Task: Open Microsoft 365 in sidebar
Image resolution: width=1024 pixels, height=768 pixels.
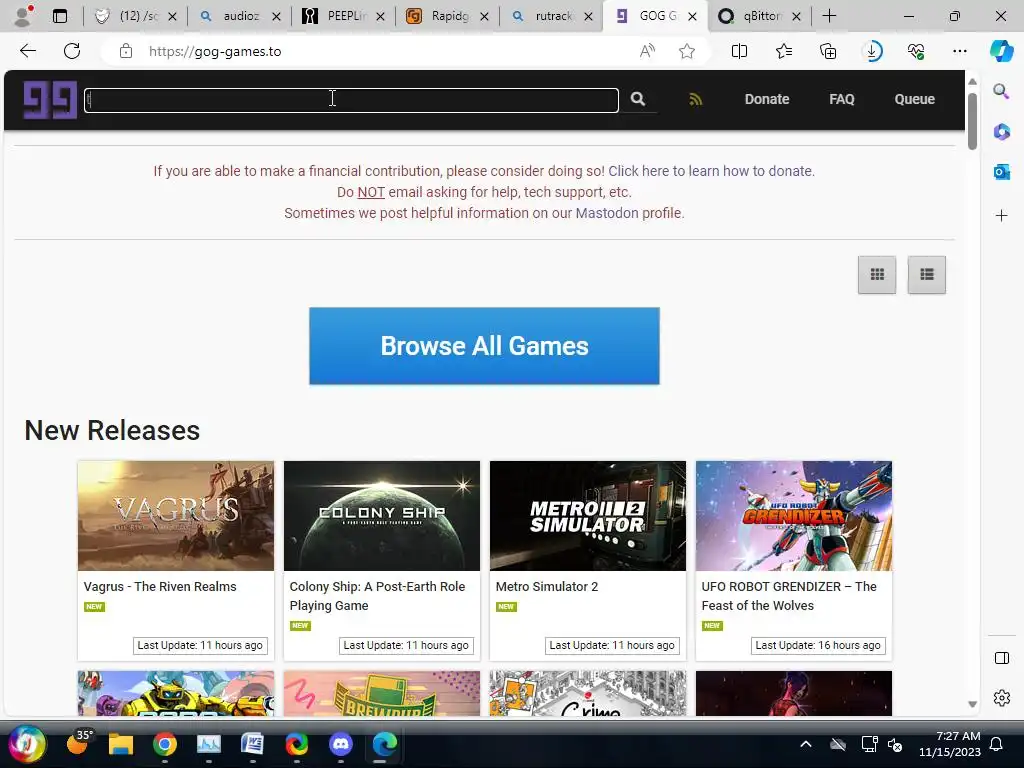Action: (x=1001, y=132)
